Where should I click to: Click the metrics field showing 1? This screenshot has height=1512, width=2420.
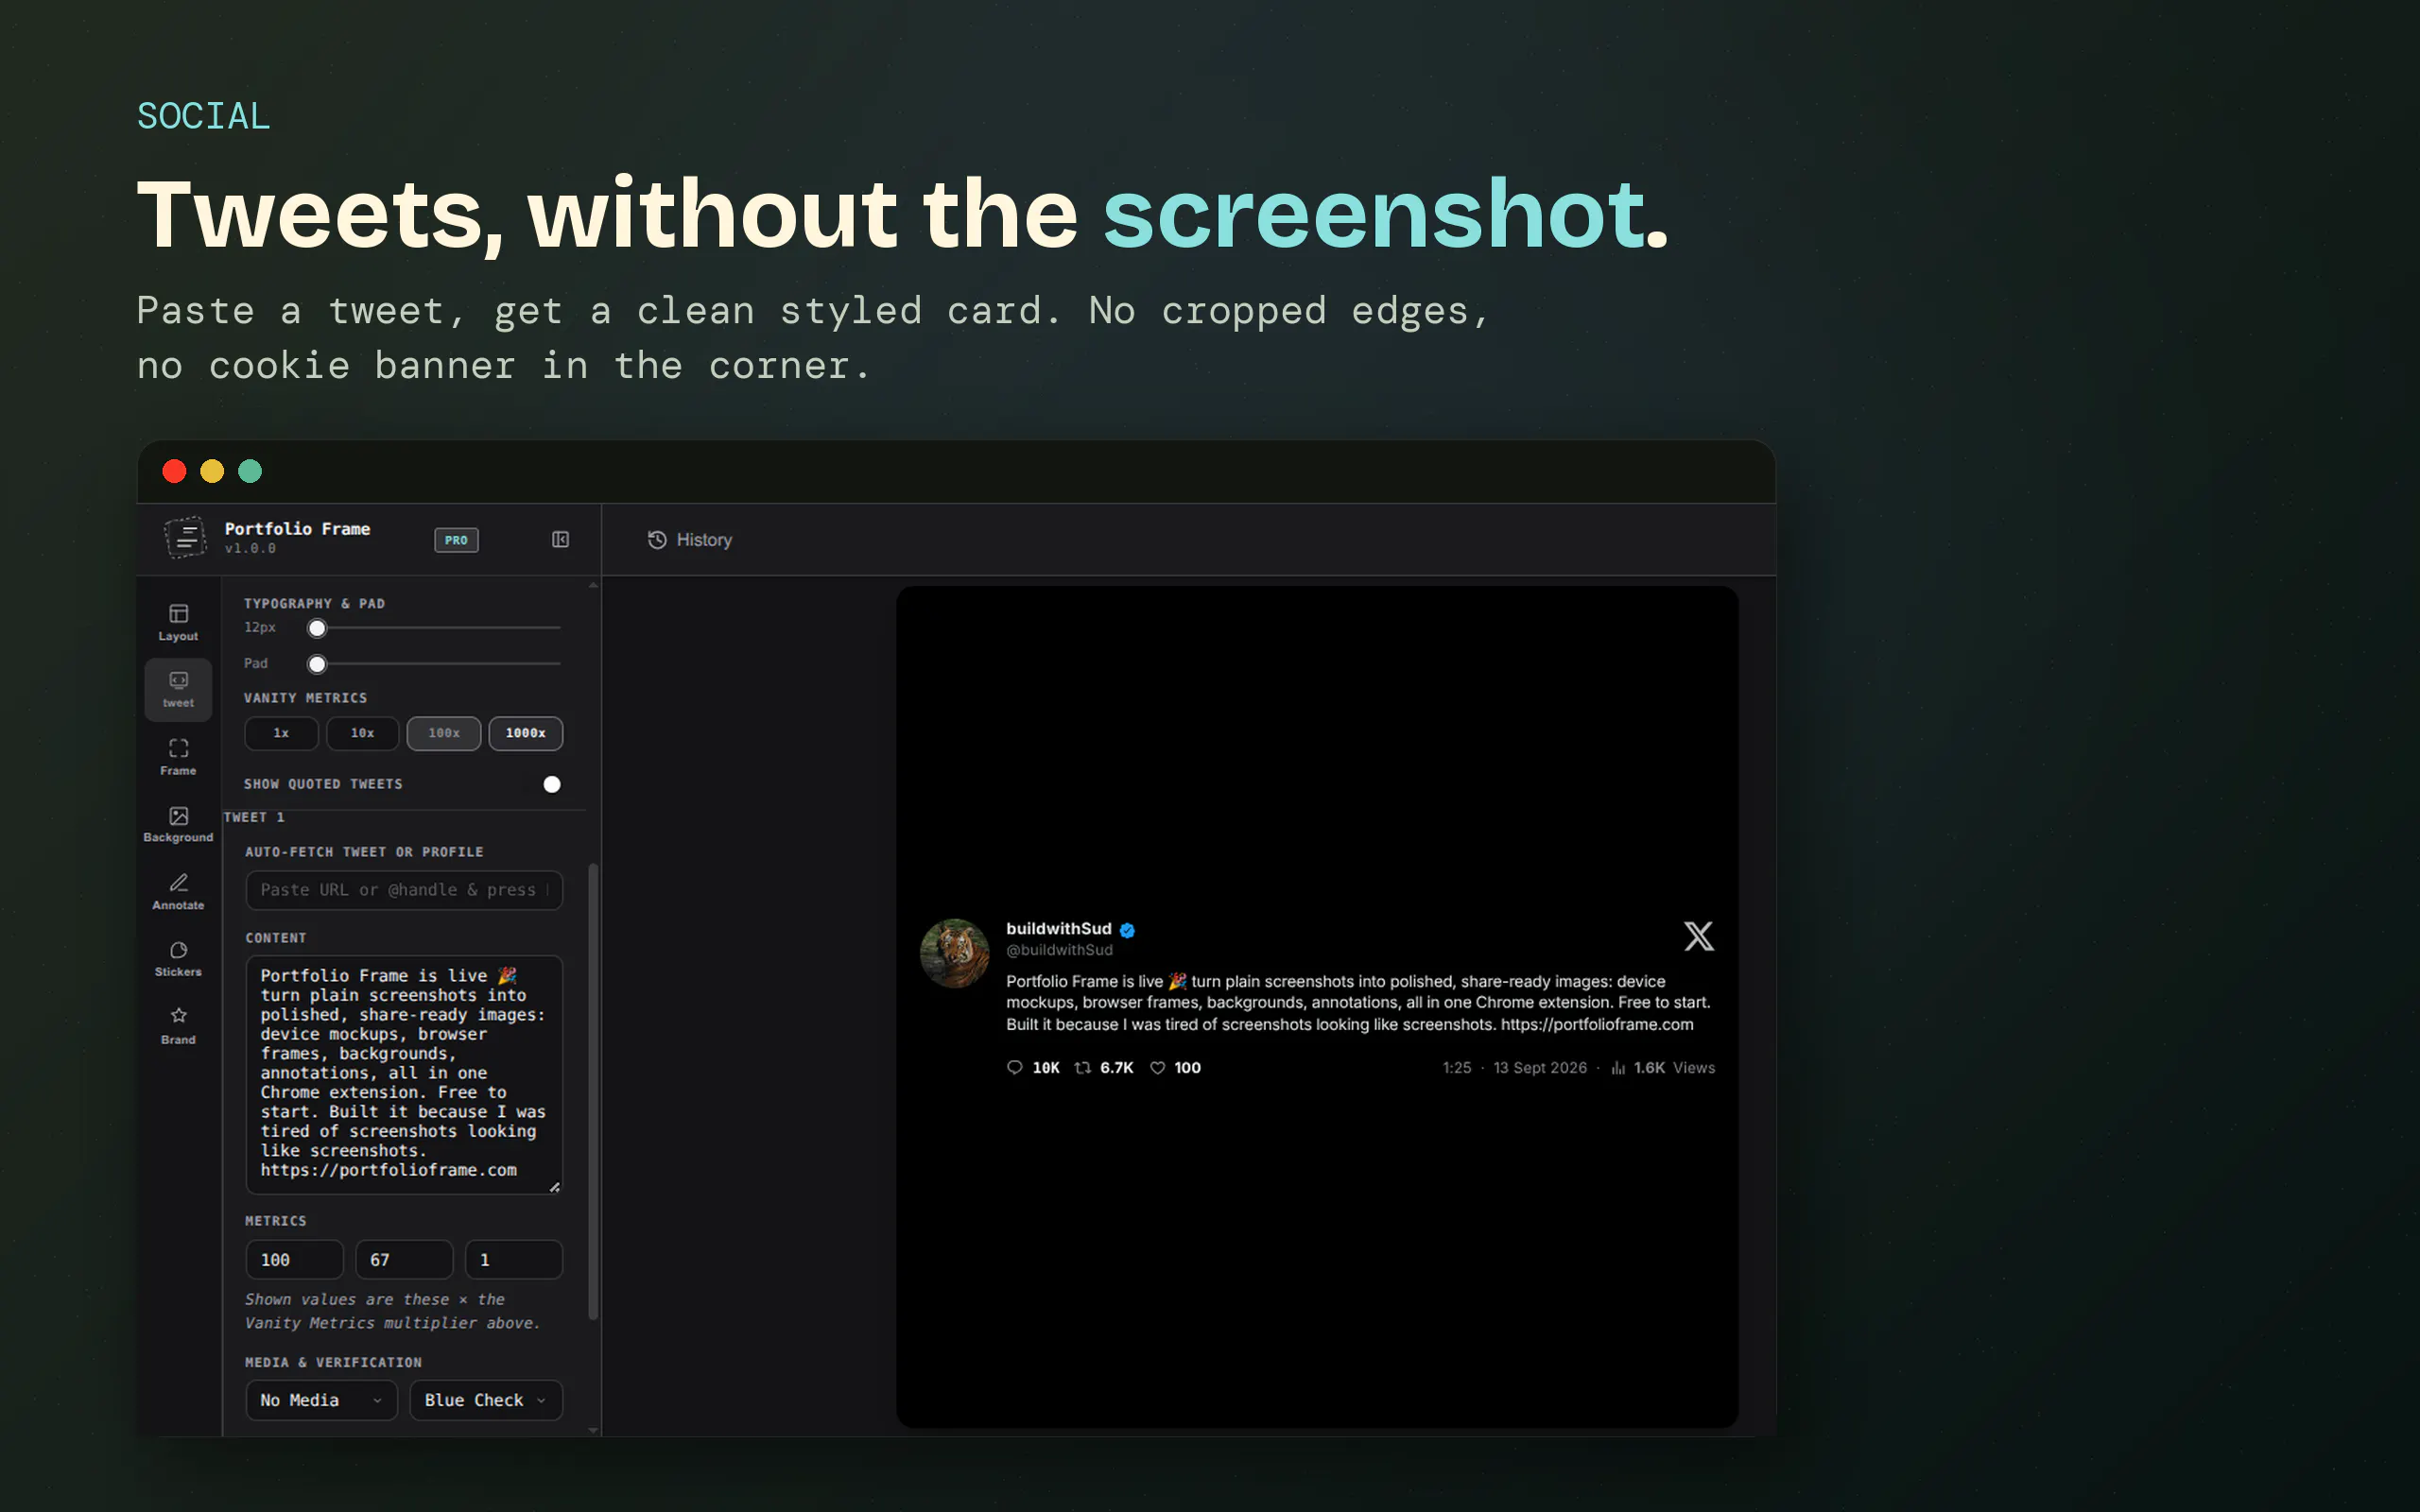tap(514, 1260)
